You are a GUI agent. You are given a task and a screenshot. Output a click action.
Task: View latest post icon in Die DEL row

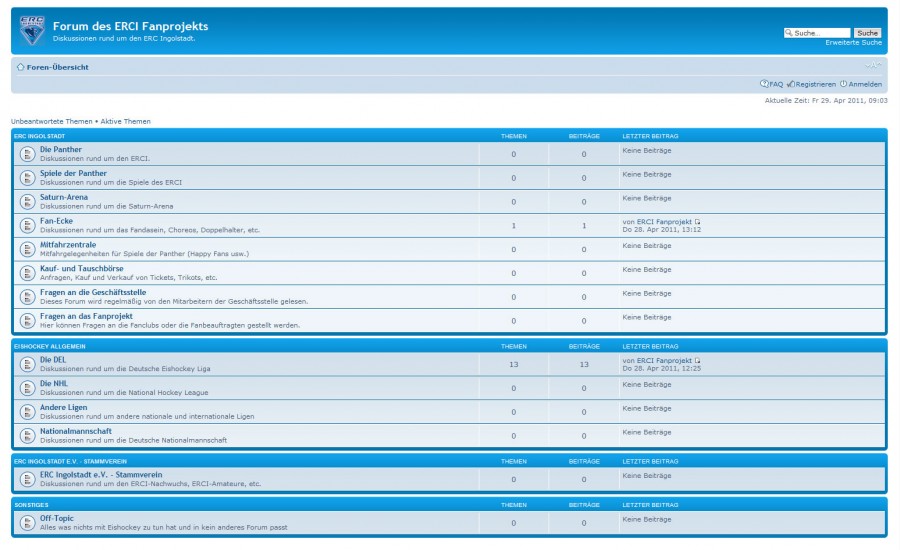[x=697, y=361]
